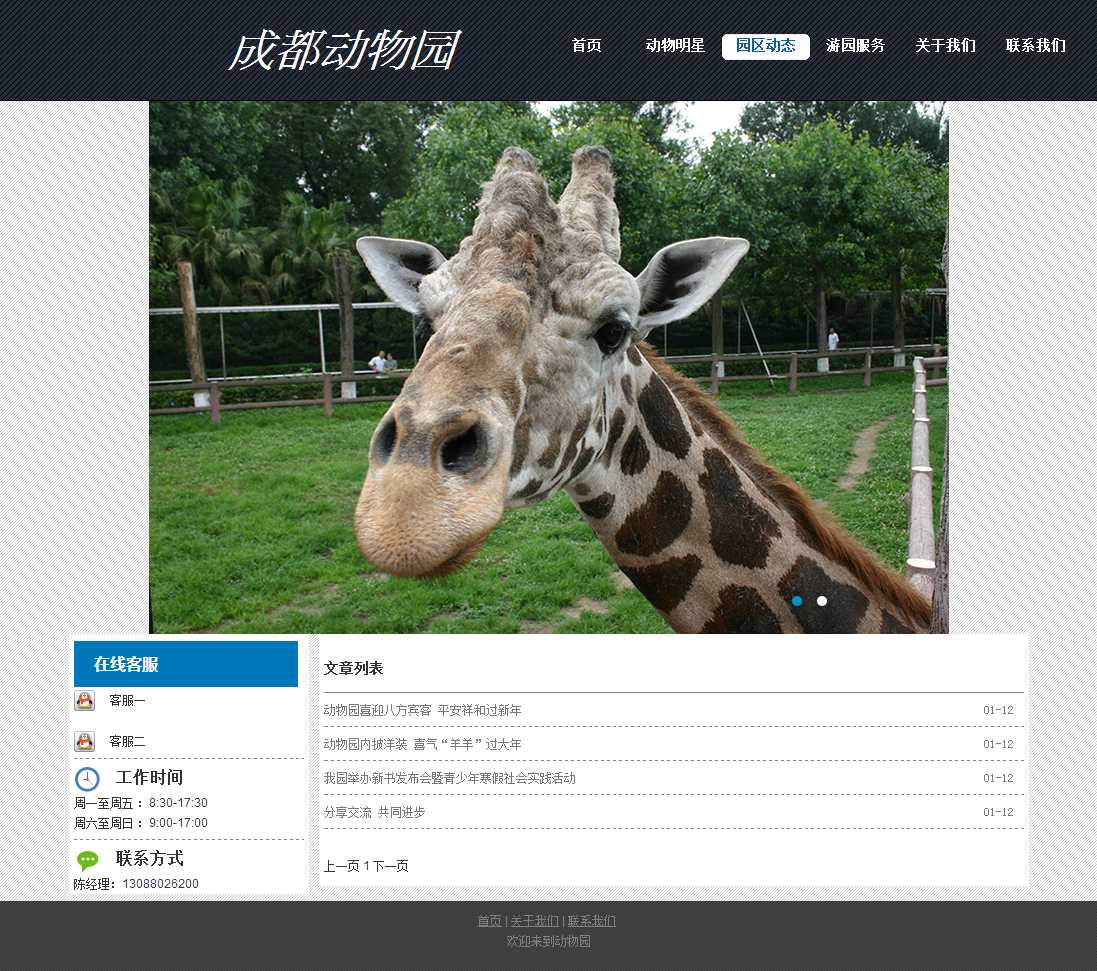Click the 上一页 pagination link
Viewport: 1097px width, 971px height.
(x=341, y=866)
